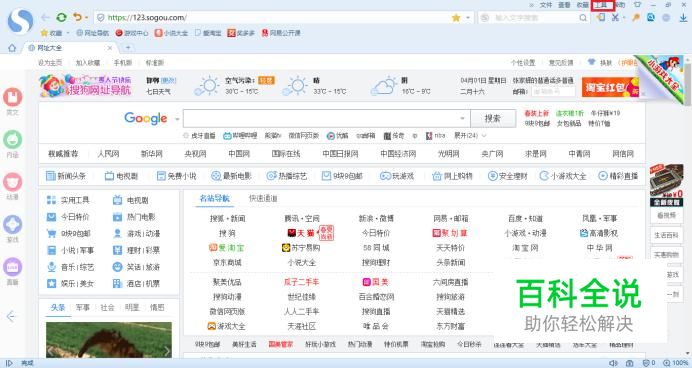Click the news photo thumbnail
This screenshot has width=692, height=368.
(x=109, y=339)
